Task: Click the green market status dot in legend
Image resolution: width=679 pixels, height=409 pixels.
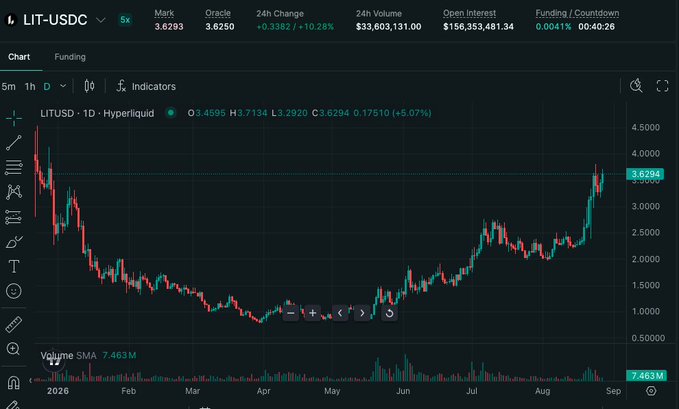Action: click(171, 113)
